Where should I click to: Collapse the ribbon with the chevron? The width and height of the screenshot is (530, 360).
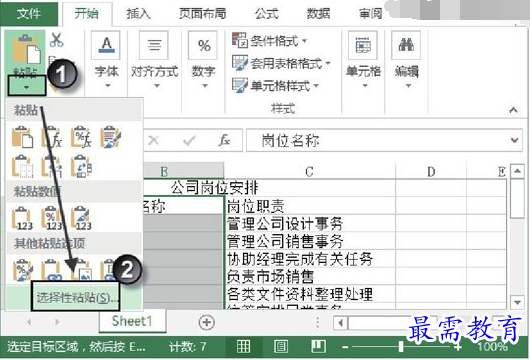513,110
